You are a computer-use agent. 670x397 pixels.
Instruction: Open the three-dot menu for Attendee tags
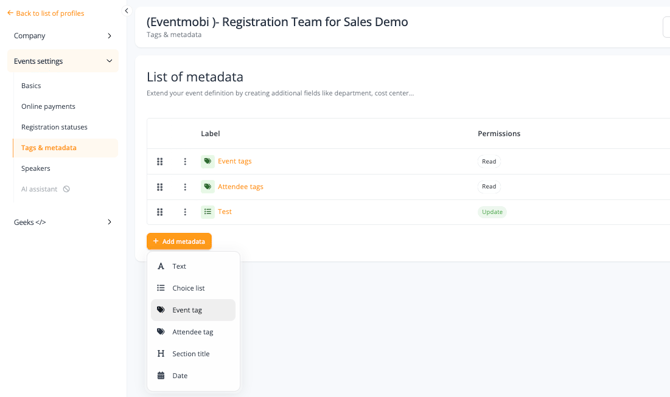(x=185, y=187)
